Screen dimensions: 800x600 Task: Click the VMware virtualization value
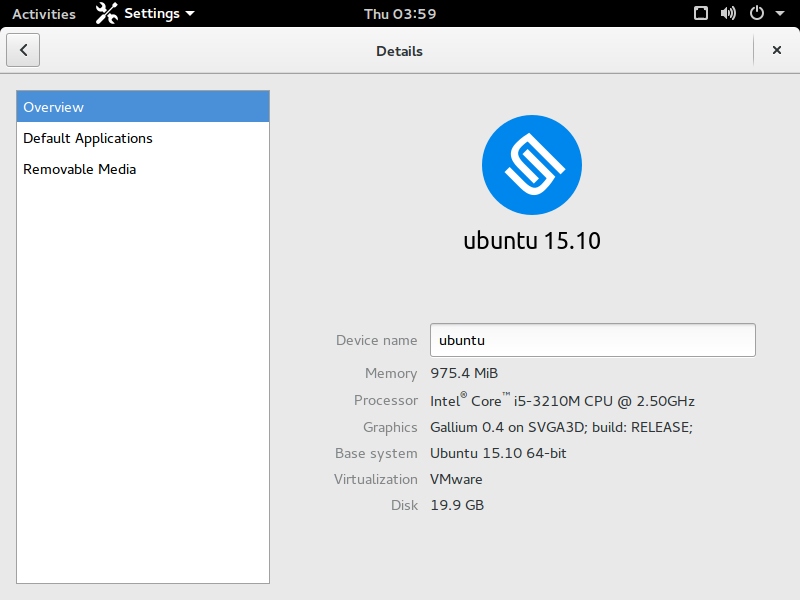pyautogui.click(x=456, y=479)
